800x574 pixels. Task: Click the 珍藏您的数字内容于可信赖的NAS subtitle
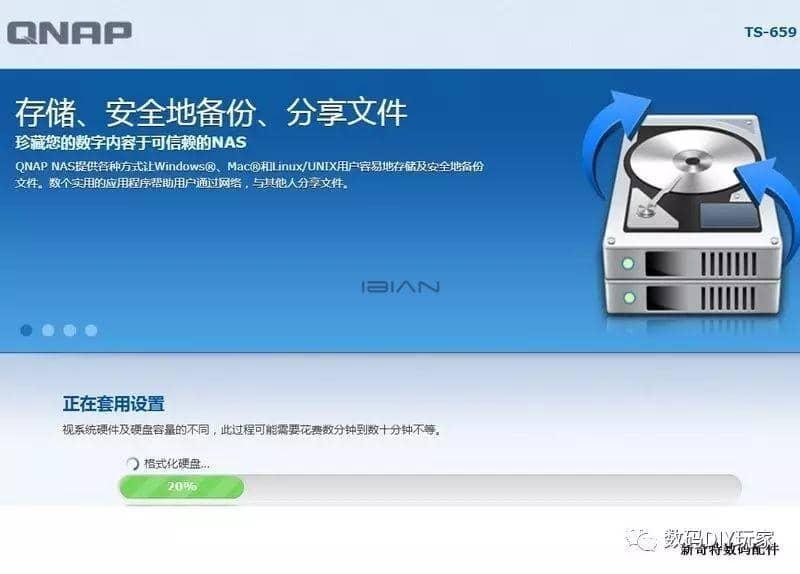(131, 142)
